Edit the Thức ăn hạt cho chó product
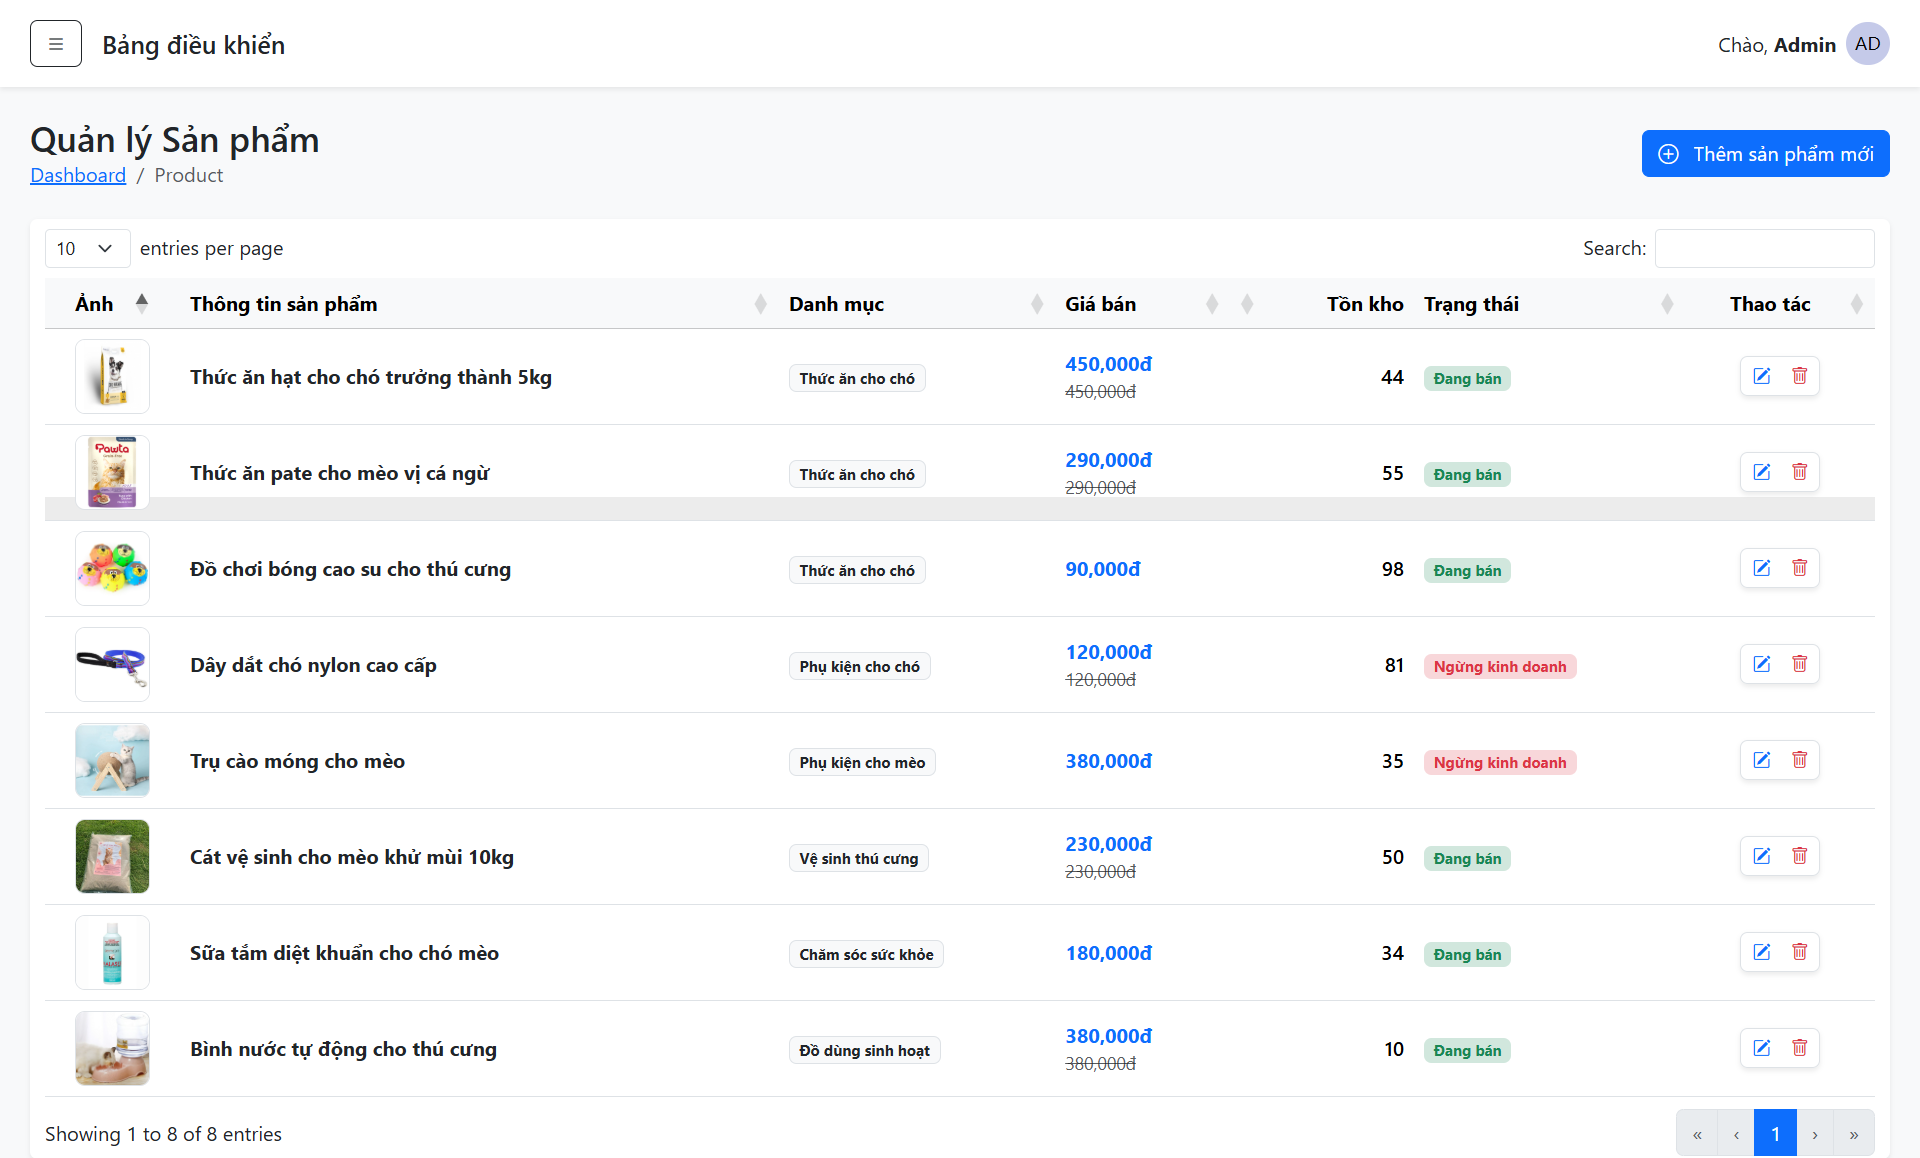The image size is (1920, 1158). click(x=1761, y=376)
